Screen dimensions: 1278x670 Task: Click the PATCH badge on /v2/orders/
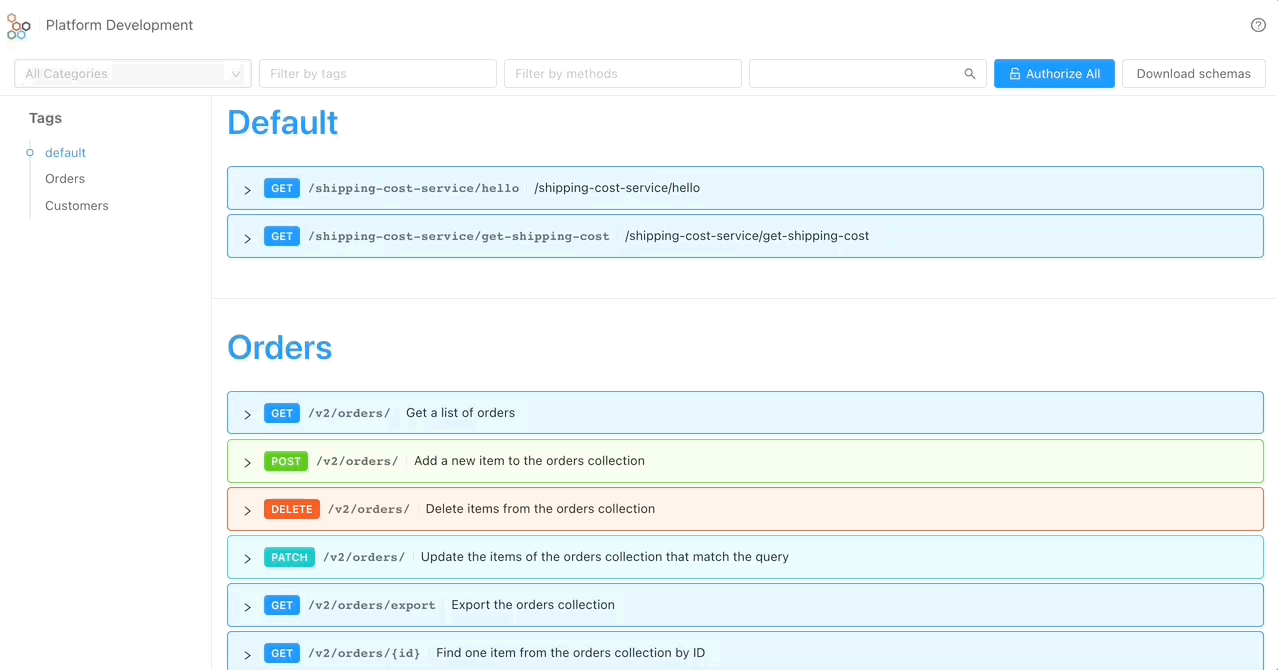tap(289, 557)
